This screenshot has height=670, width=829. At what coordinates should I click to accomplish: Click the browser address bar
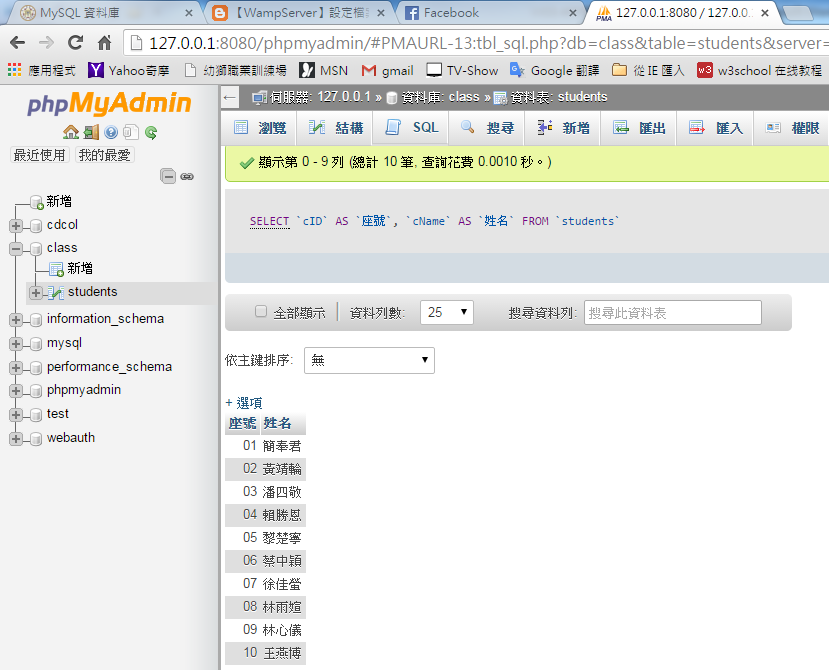[476, 43]
